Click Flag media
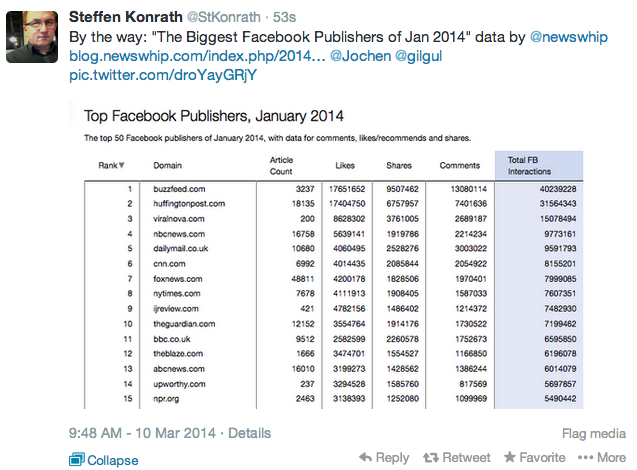This screenshot has height=470, width=637. click(594, 433)
